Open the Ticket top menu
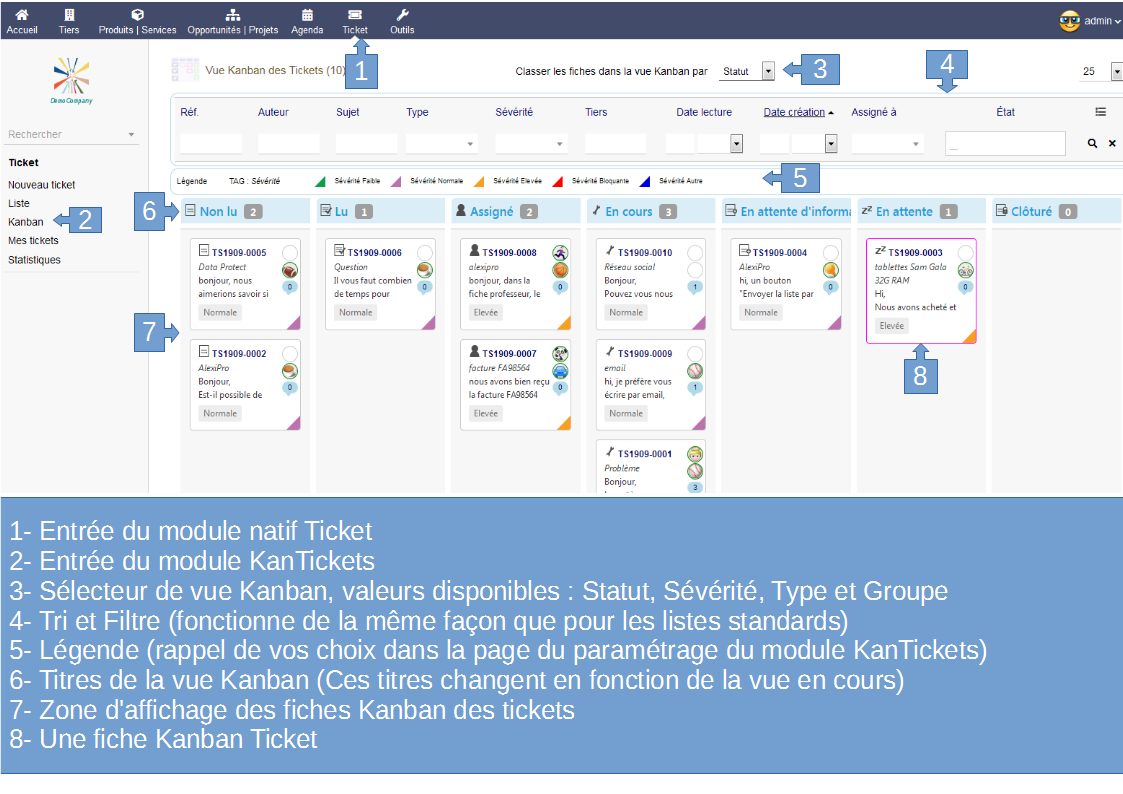 tap(355, 20)
